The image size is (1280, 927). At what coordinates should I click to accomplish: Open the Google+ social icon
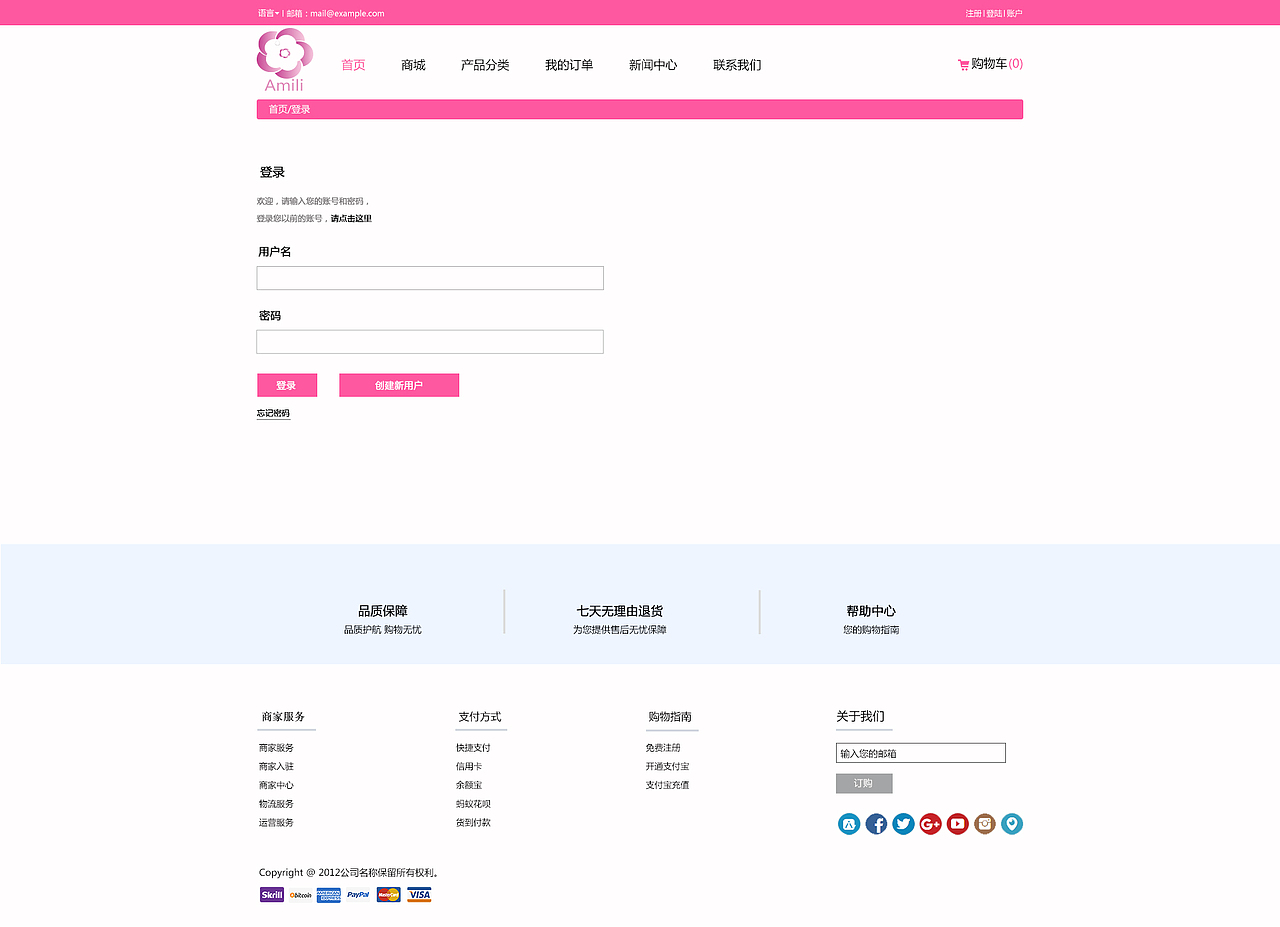point(930,823)
